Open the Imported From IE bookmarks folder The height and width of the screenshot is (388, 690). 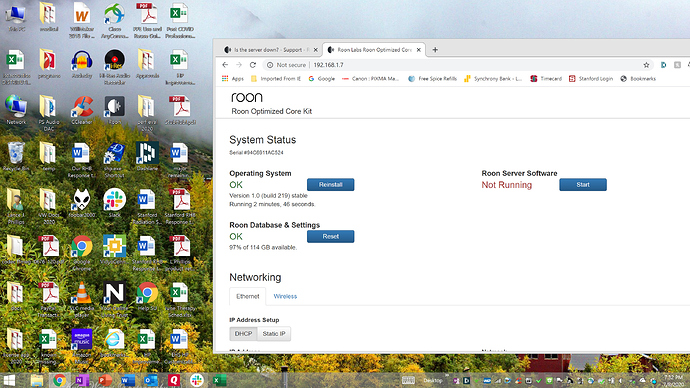coord(276,79)
